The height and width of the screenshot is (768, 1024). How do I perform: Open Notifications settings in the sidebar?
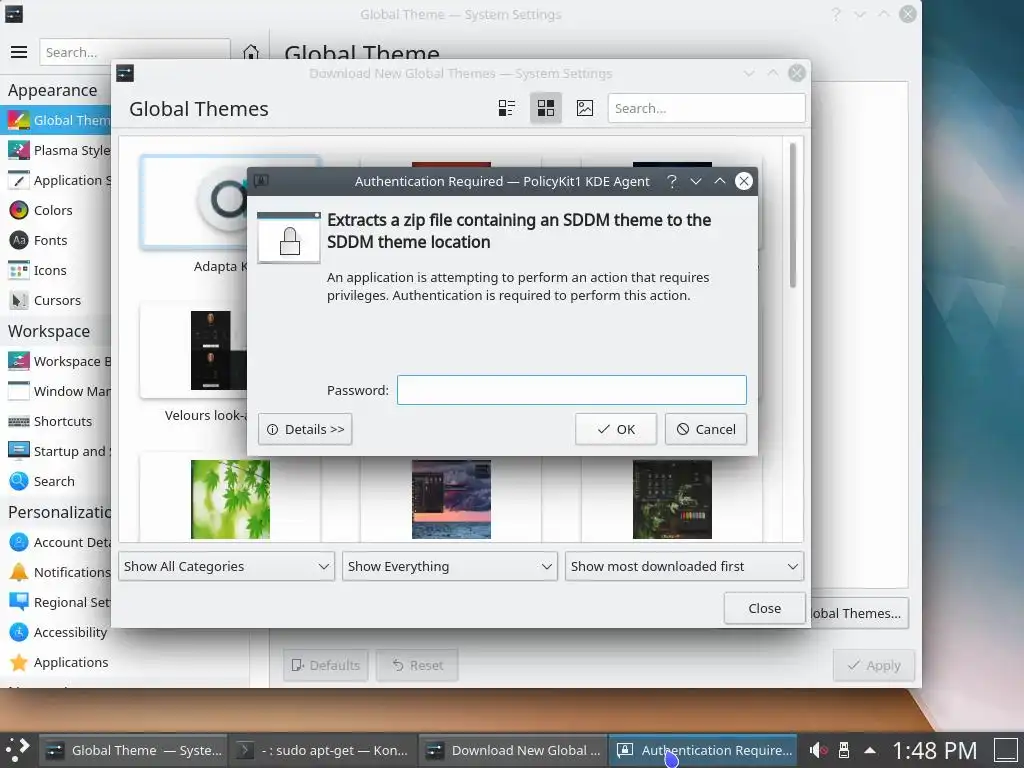[56, 572]
